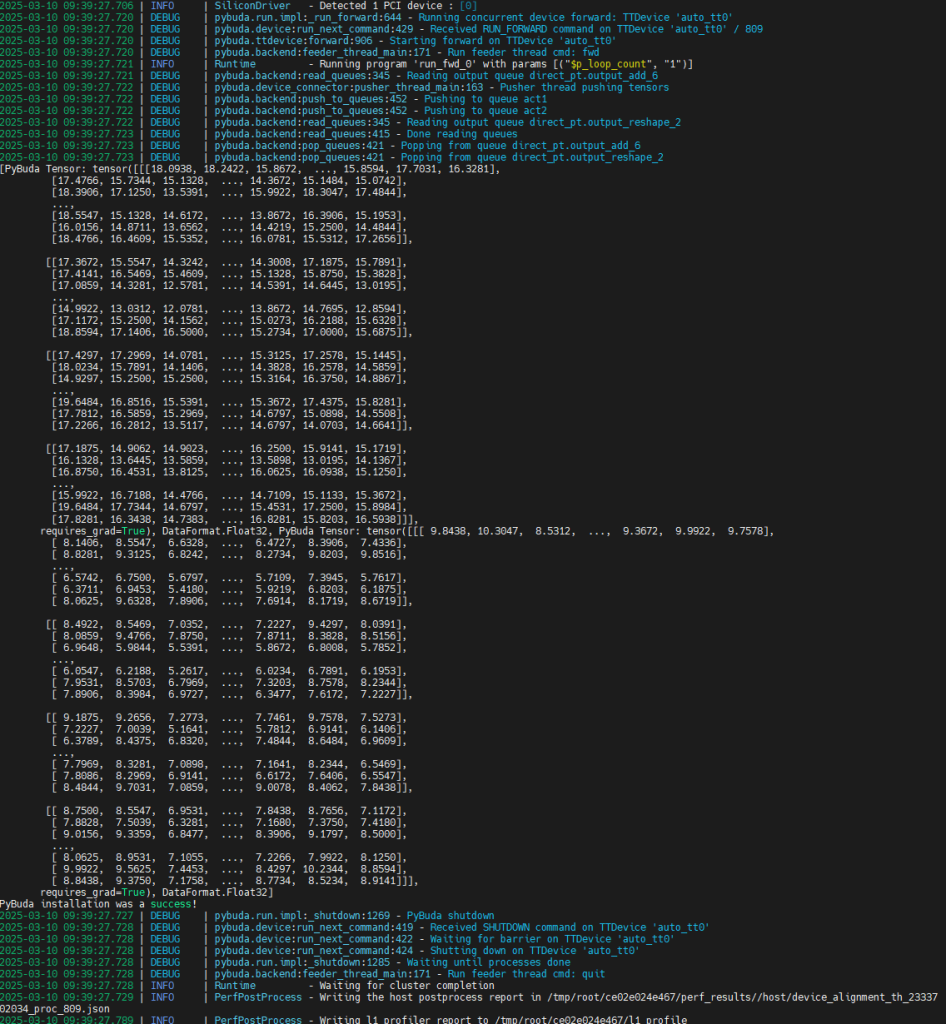Image resolution: width=946 pixels, height=1024 pixels.
Task: Click 'Popping from queue direct_pt.output_add_6' line
Action: click(x=521, y=145)
